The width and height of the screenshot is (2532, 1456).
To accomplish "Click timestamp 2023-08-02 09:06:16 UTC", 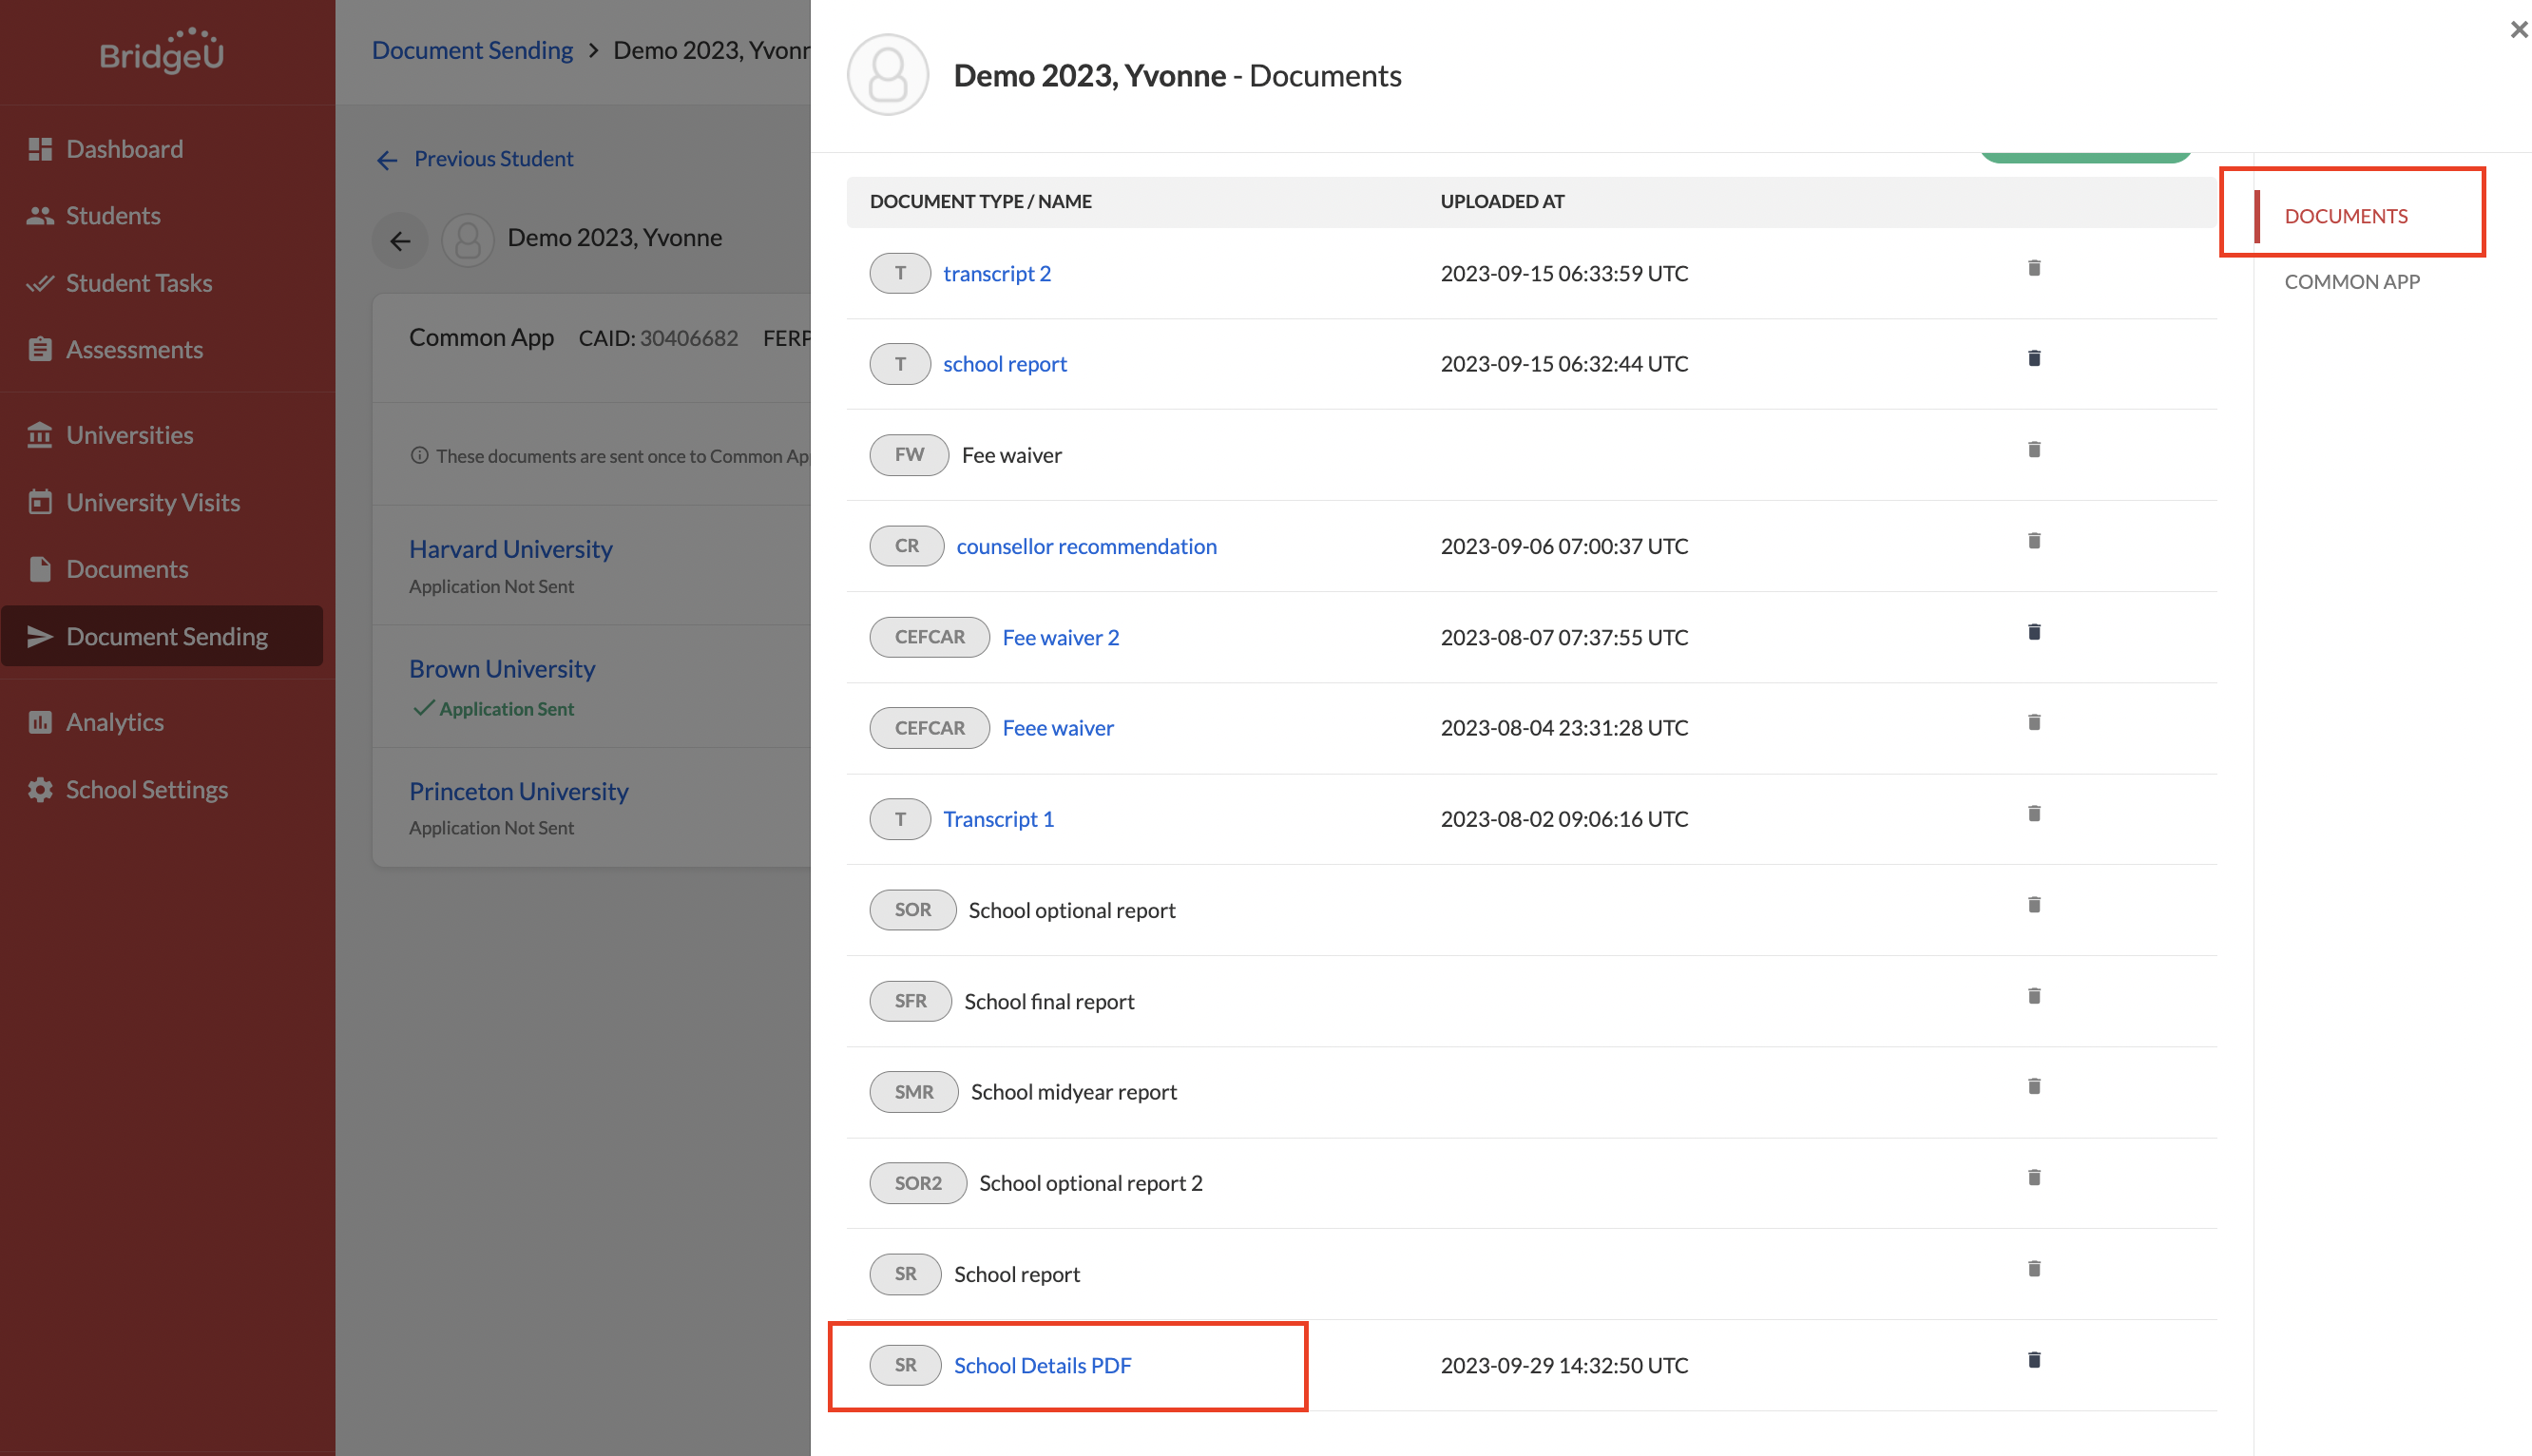I will (1564, 819).
